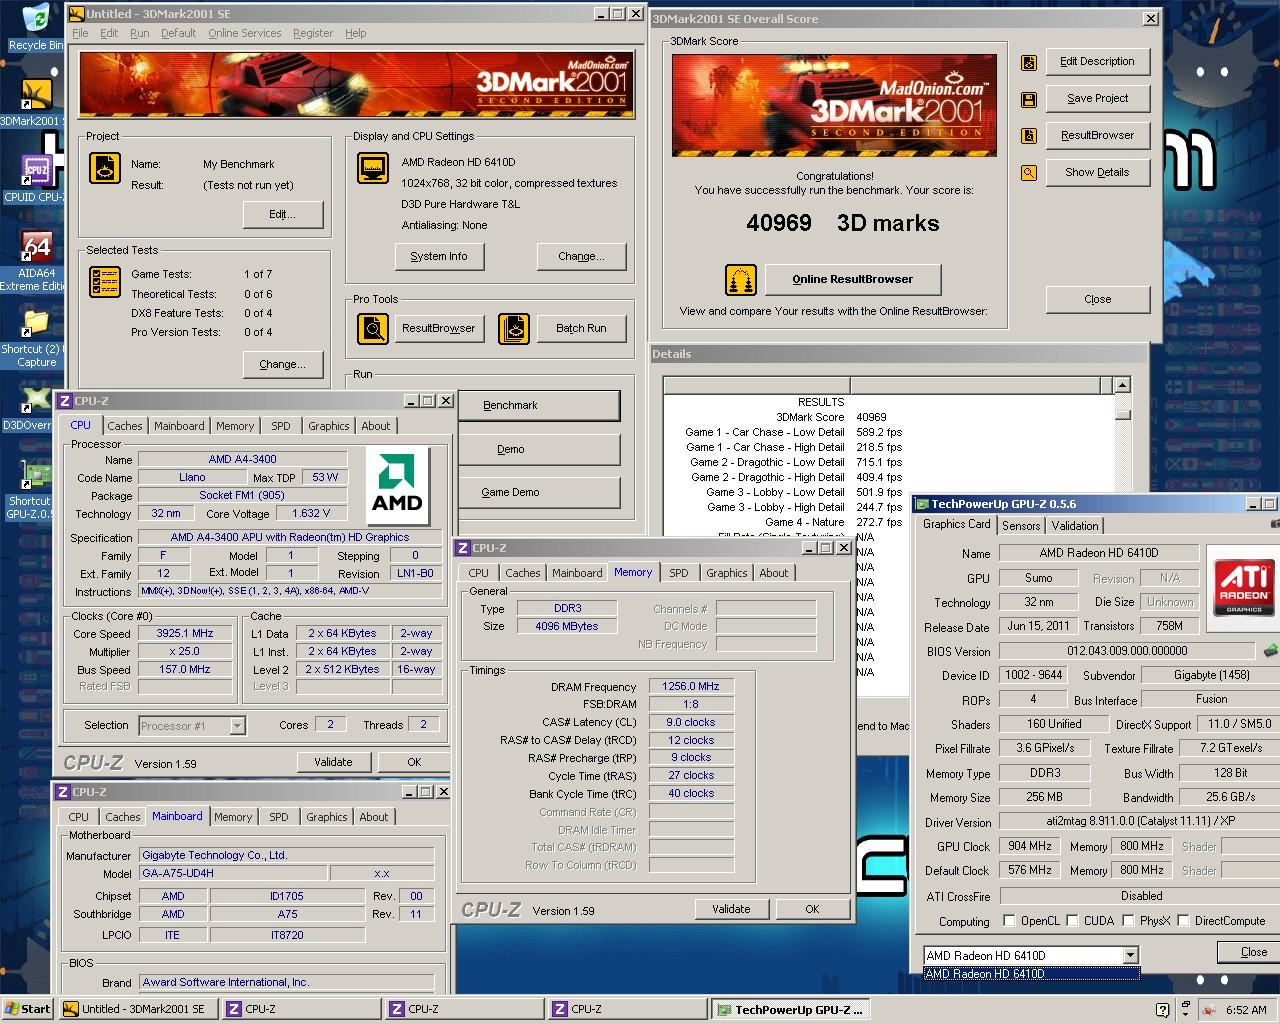Screen dimensions: 1280x1024
Task: Open Caches tab in CPU-Z processor window
Action: tap(125, 426)
